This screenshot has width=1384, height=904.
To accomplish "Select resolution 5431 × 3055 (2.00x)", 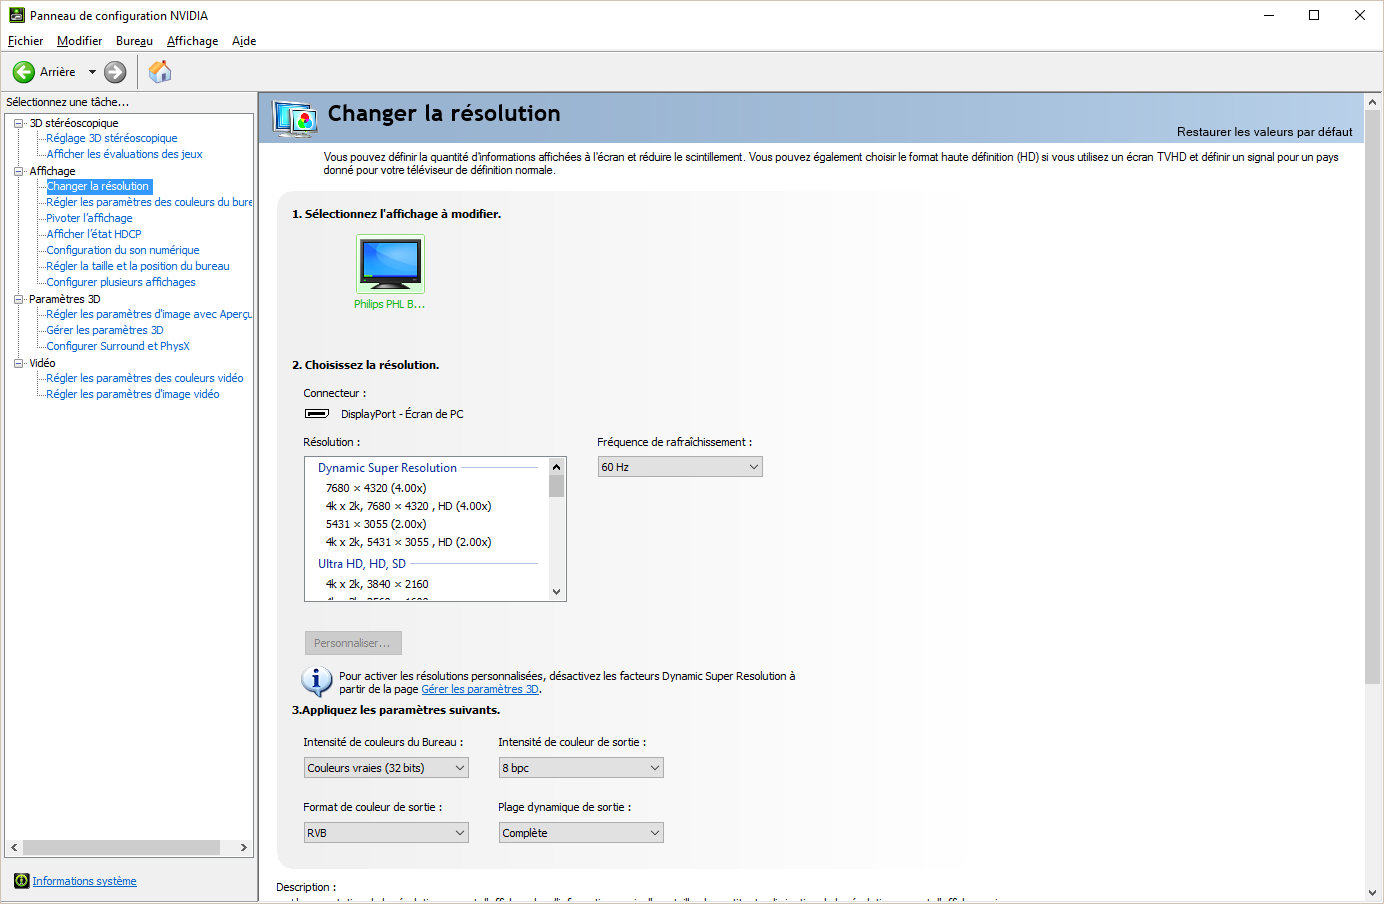I will (376, 524).
